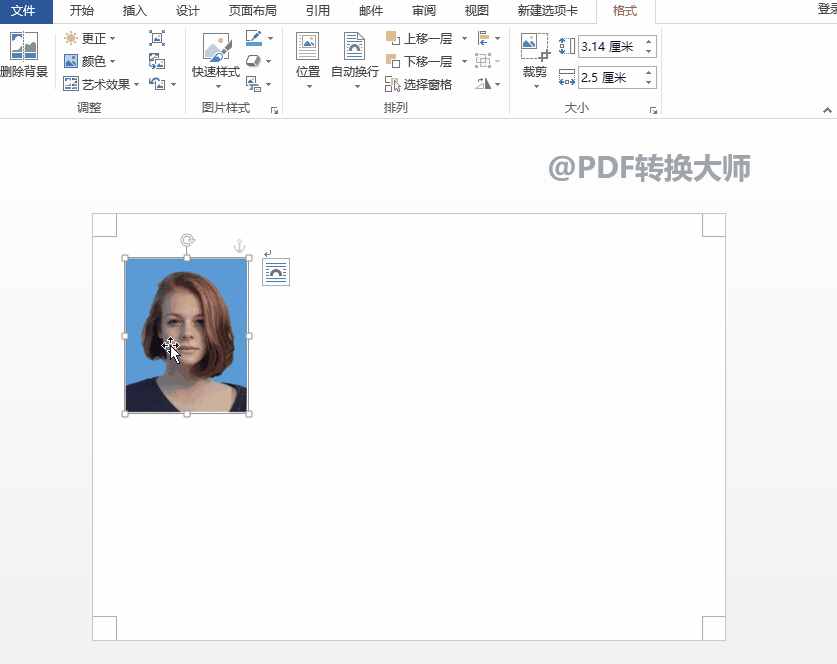
Task: Open the Page Layout (页面布局) tab
Action: point(252,11)
